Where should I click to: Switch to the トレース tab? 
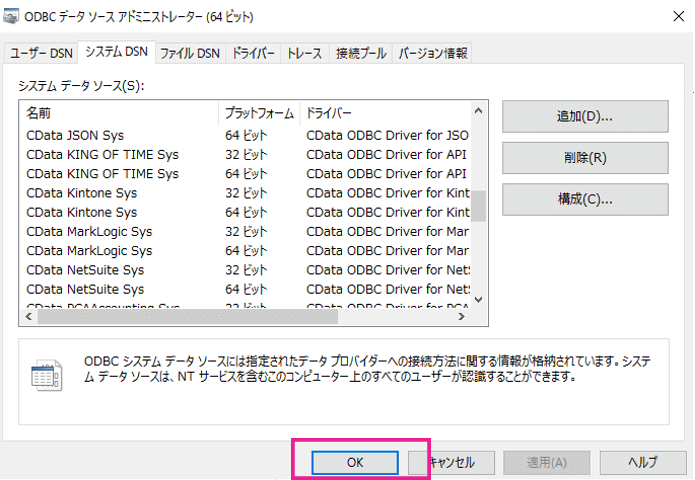pyautogui.click(x=305, y=54)
